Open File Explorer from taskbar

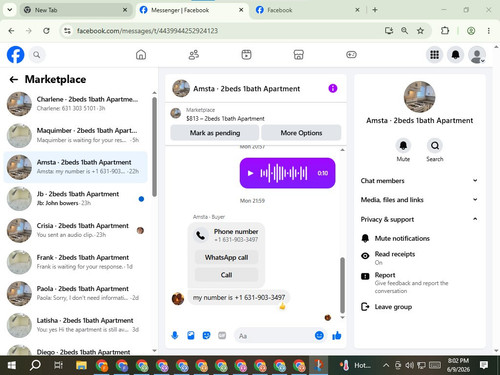(81, 365)
